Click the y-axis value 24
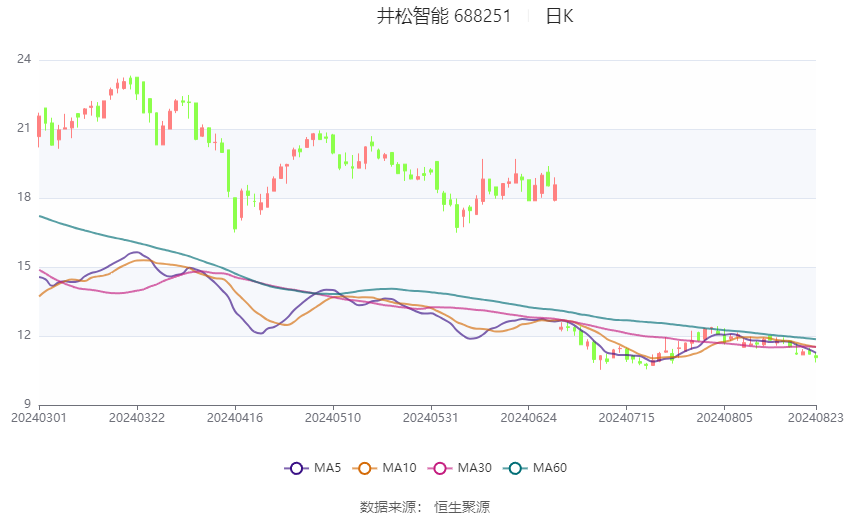The width and height of the screenshot is (850, 517). click(x=24, y=59)
